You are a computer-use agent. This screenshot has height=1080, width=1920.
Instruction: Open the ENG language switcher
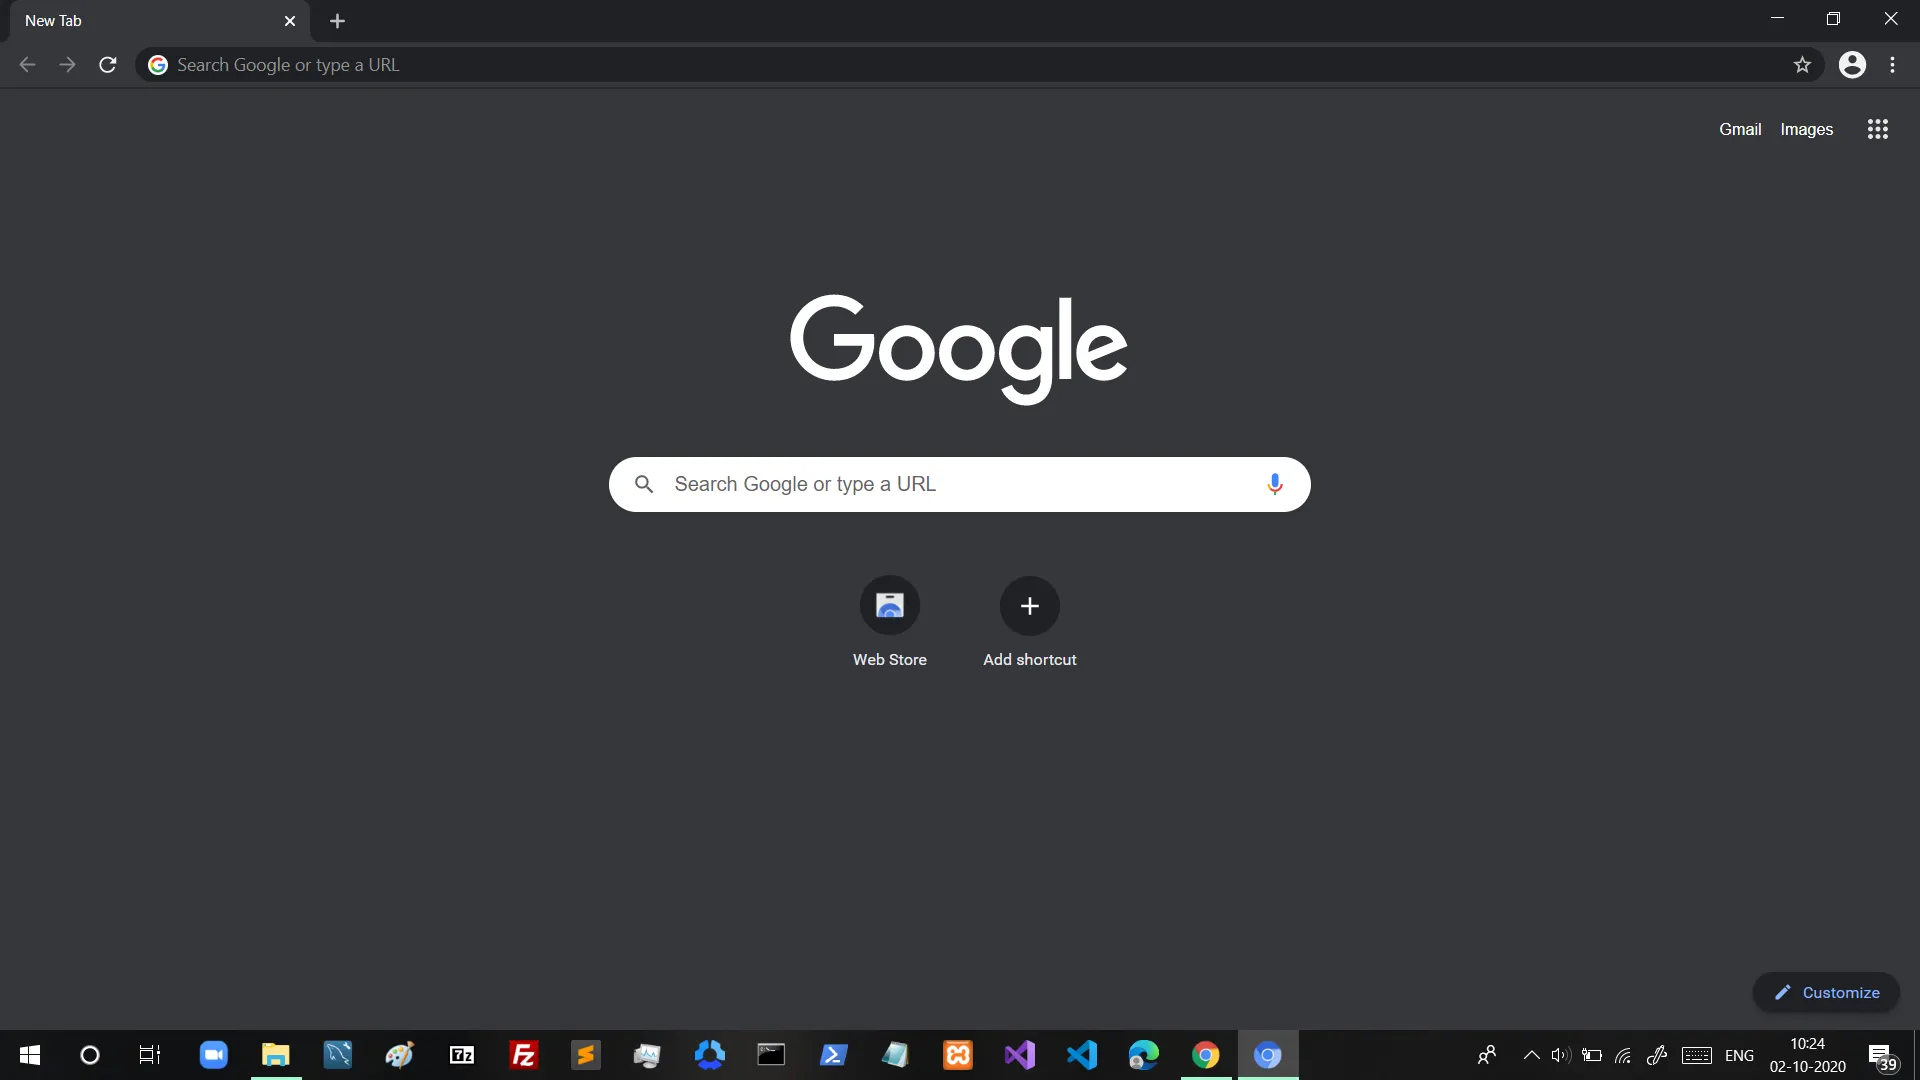(1740, 1055)
